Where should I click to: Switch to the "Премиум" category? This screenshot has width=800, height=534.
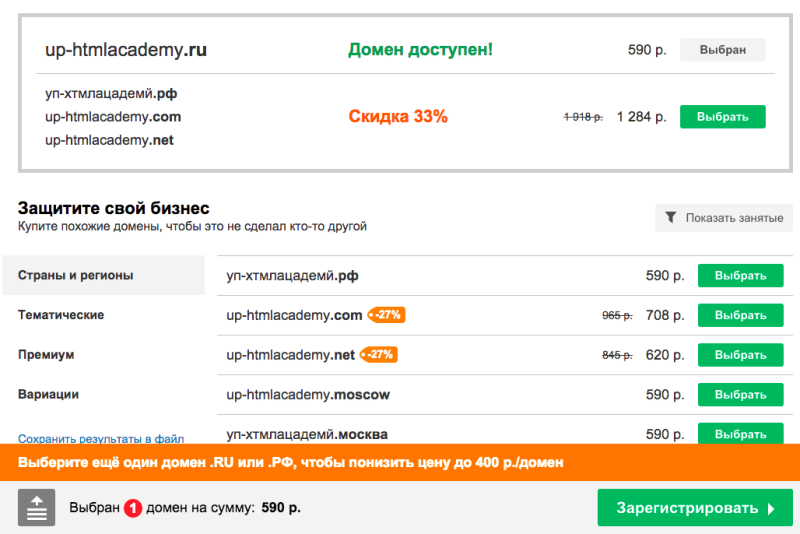pos(46,354)
